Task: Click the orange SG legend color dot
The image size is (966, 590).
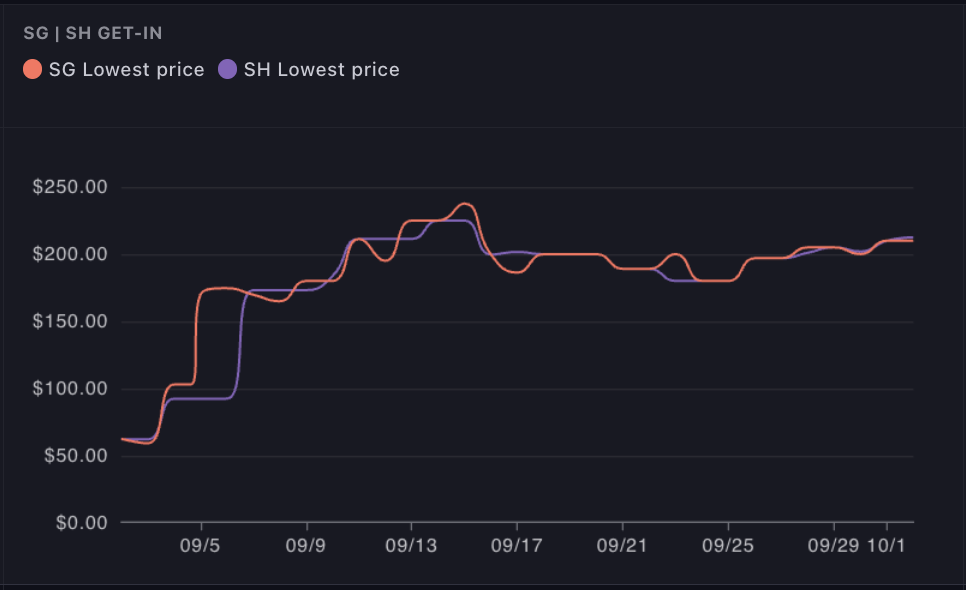Action: [33, 70]
